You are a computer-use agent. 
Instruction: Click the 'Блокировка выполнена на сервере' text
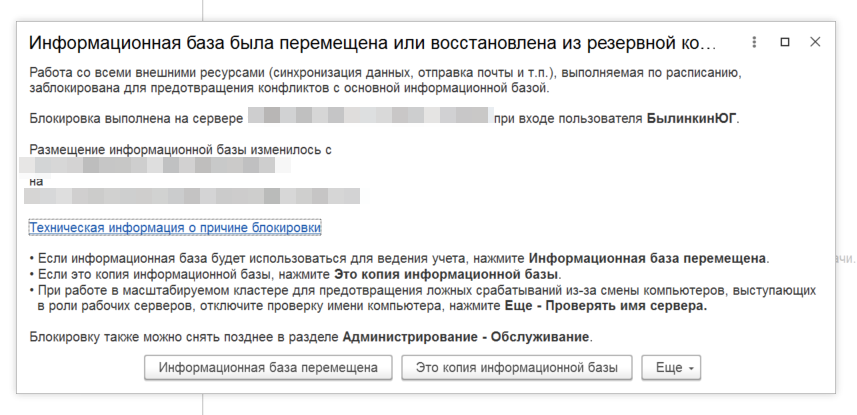tap(137, 120)
